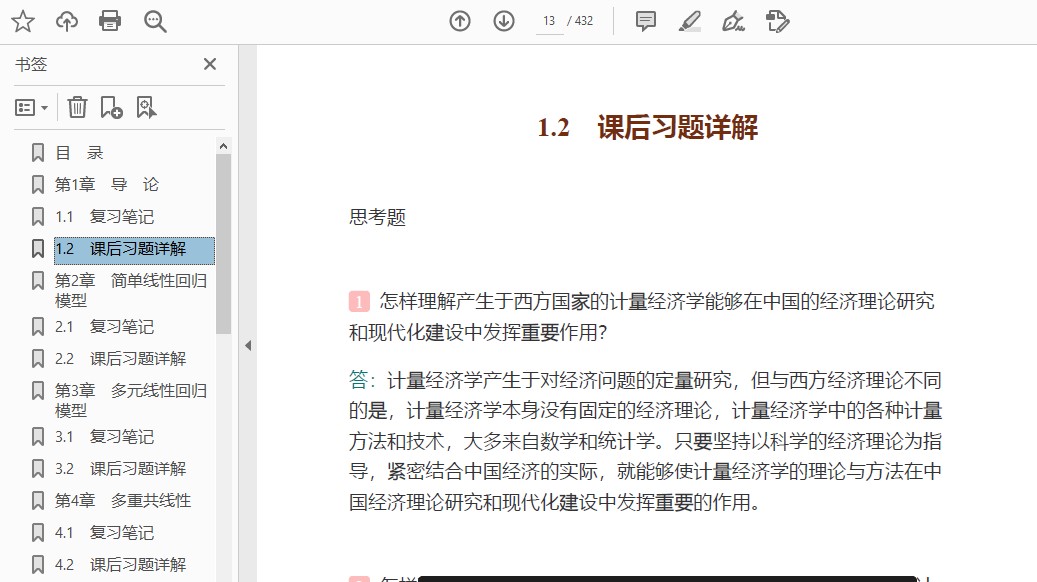Click the cloud upload icon
The height and width of the screenshot is (582, 1037).
tap(66, 21)
